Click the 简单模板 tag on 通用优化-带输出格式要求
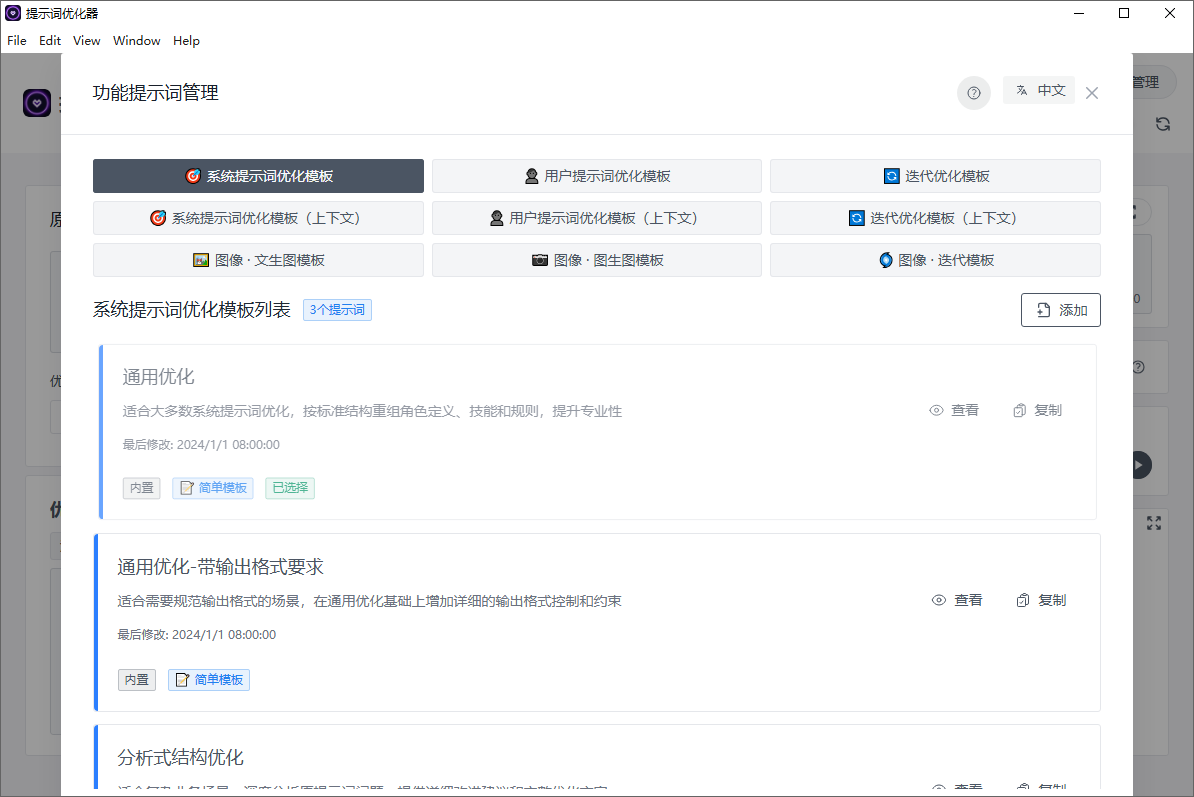1194x797 pixels. click(208, 680)
